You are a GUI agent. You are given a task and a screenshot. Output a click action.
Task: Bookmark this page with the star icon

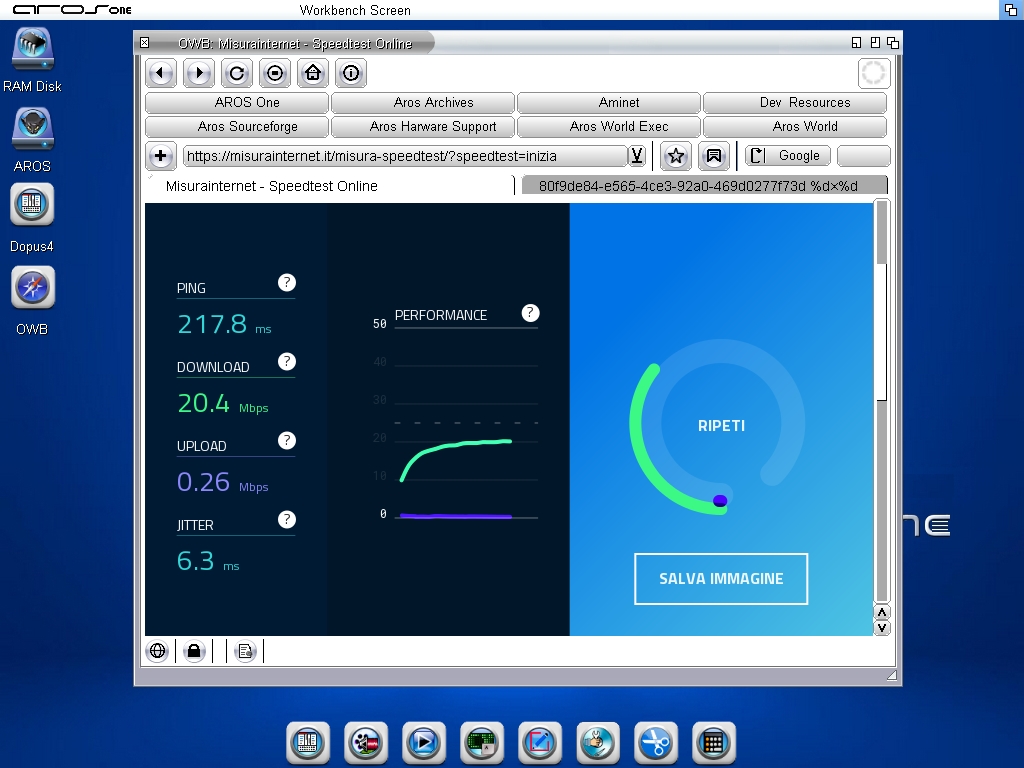pos(676,156)
